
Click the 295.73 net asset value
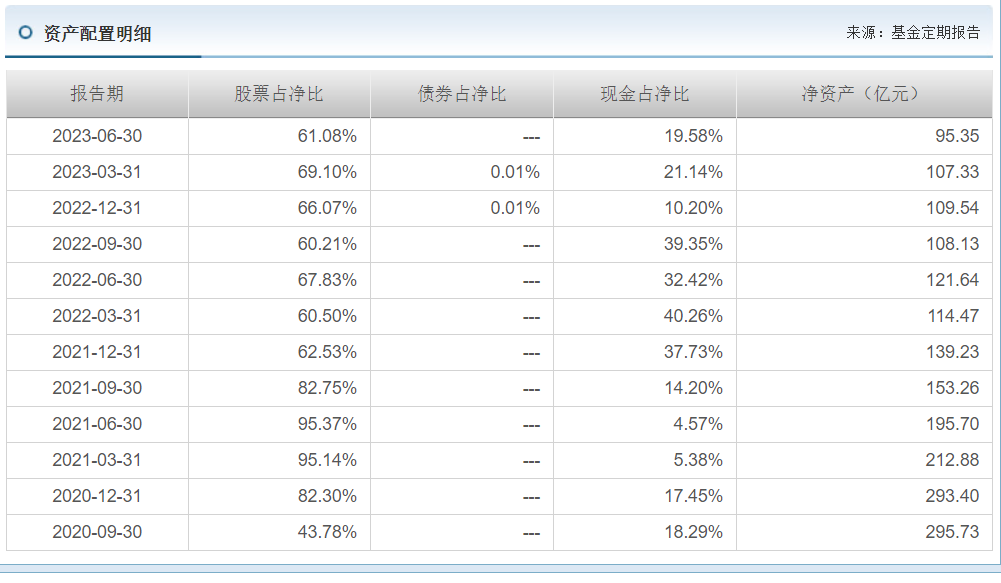point(952,532)
